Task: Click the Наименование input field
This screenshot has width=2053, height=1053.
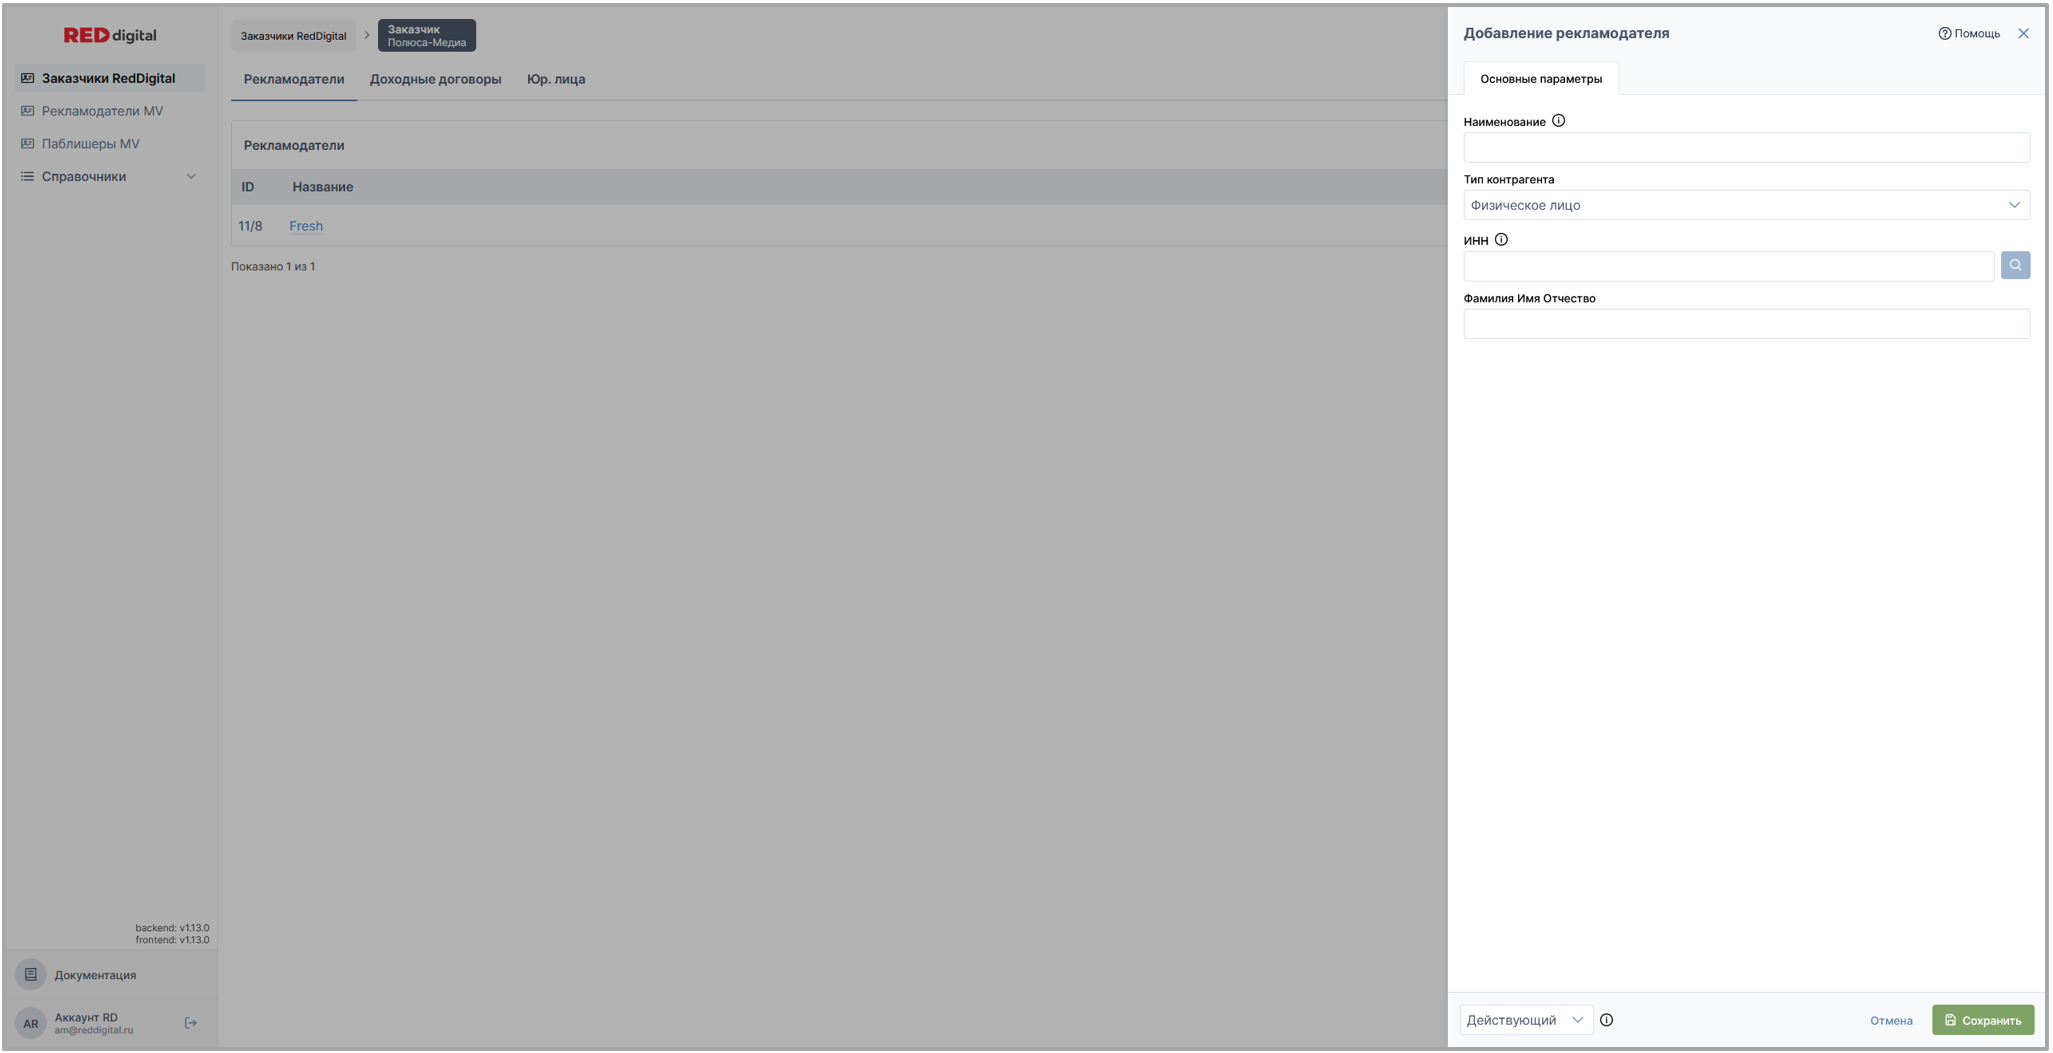Action: pyautogui.click(x=1745, y=148)
